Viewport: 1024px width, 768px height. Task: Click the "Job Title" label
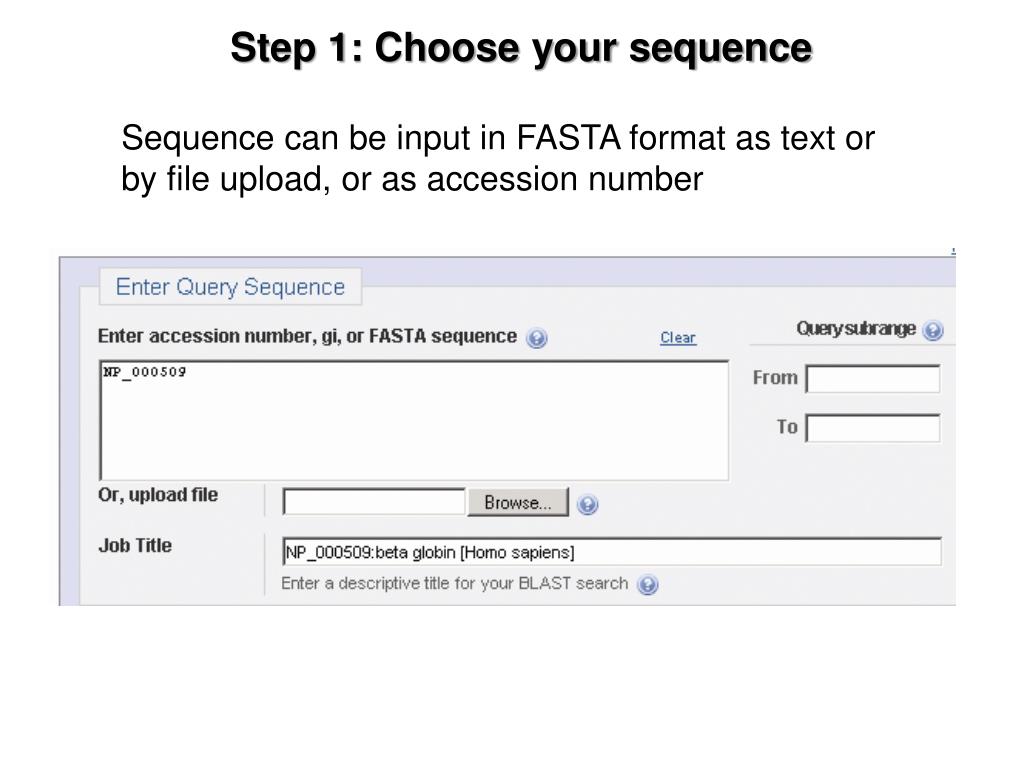[135, 545]
